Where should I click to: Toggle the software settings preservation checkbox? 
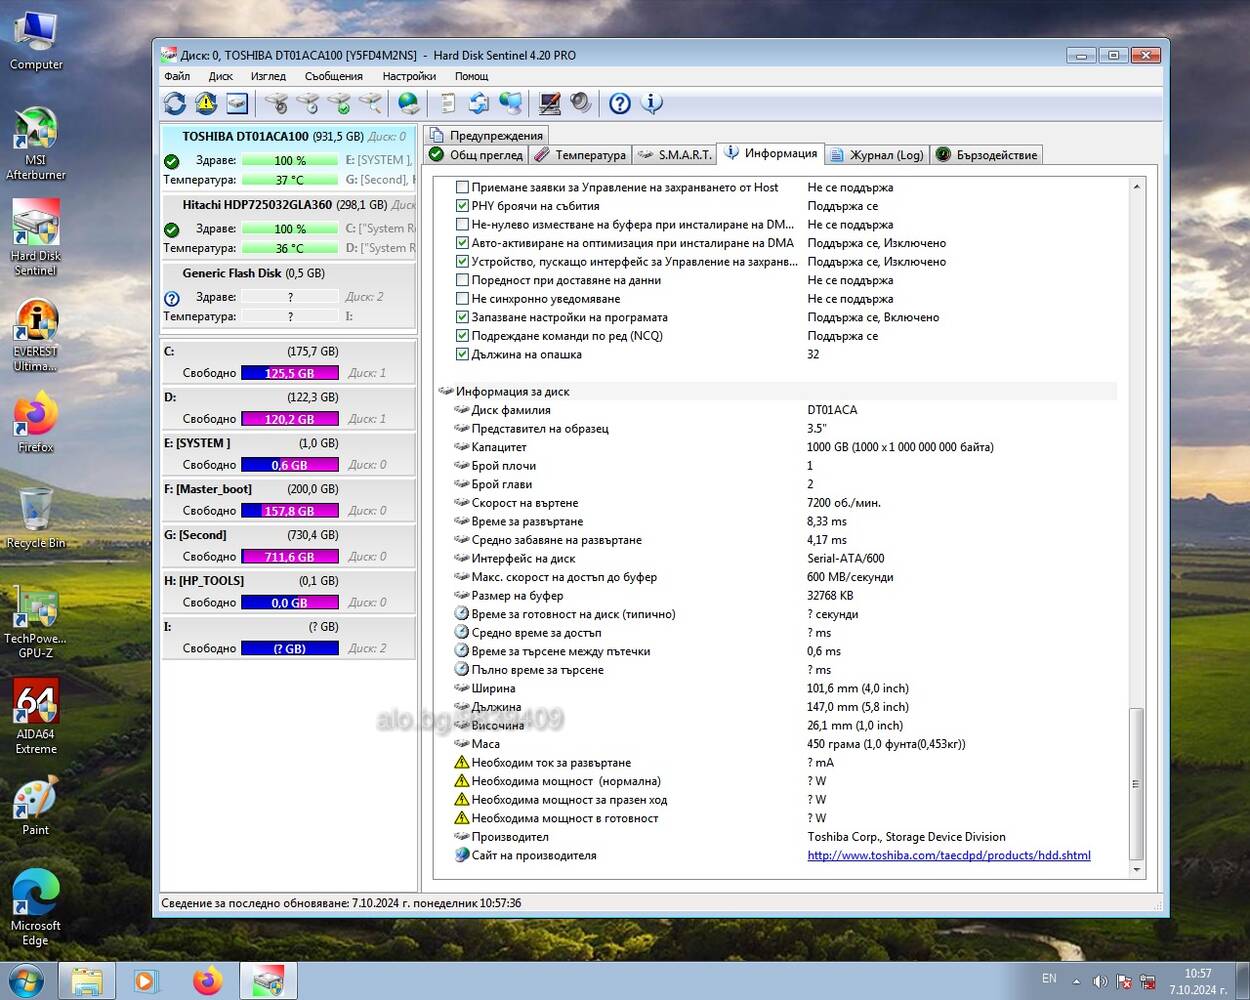[462, 317]
